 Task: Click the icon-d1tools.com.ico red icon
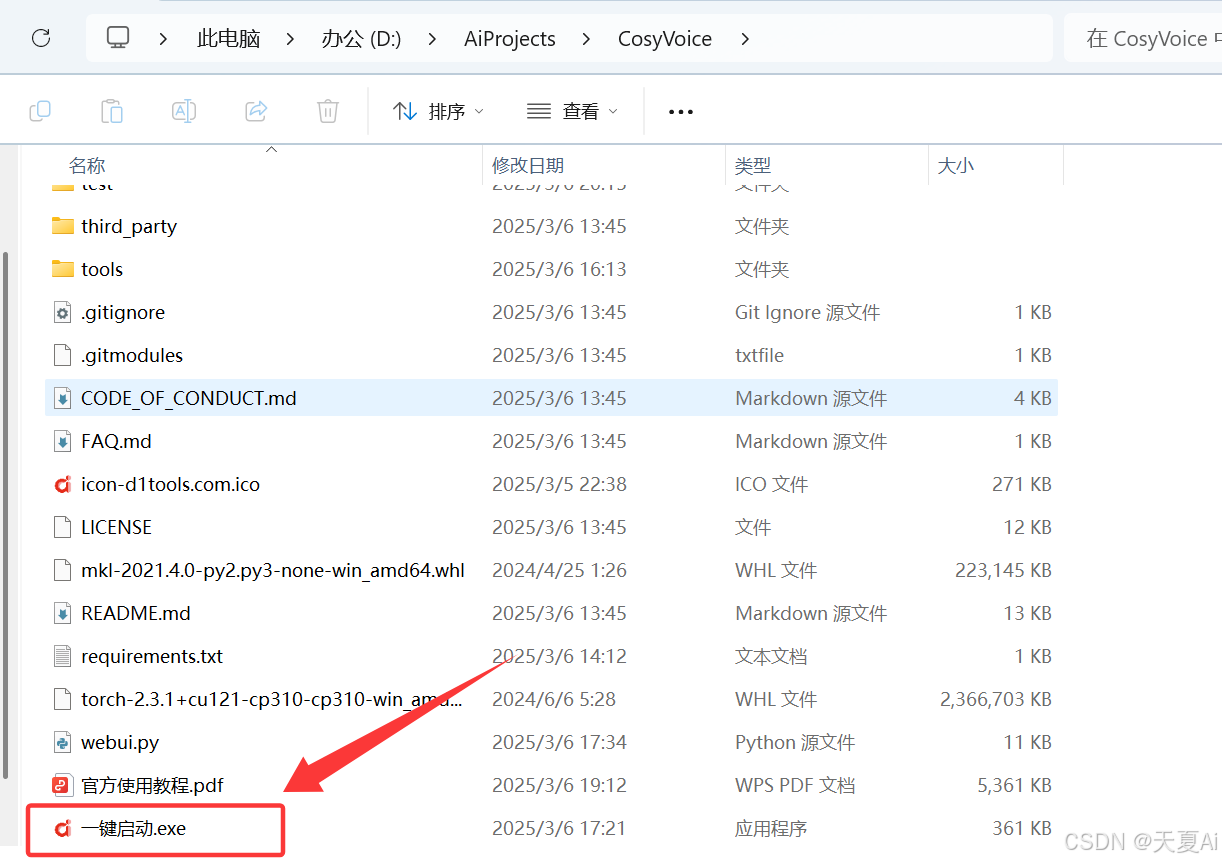pos(63,484)
